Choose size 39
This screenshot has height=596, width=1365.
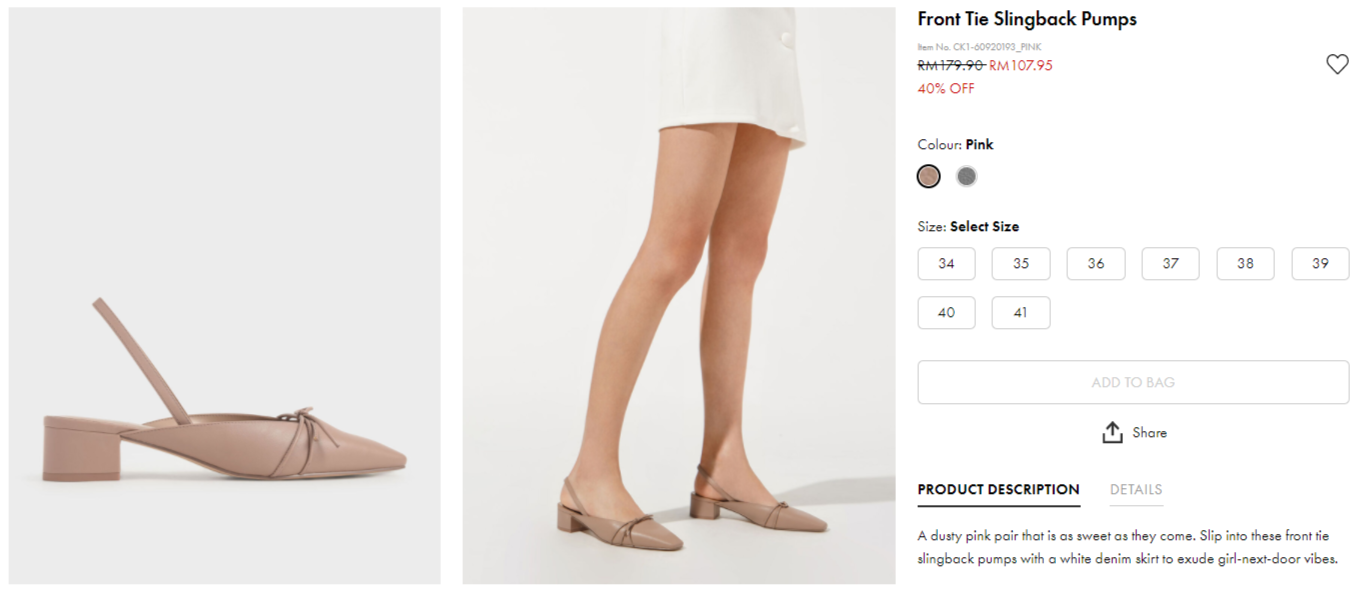pyautogui.click(x=1320, y=264)
